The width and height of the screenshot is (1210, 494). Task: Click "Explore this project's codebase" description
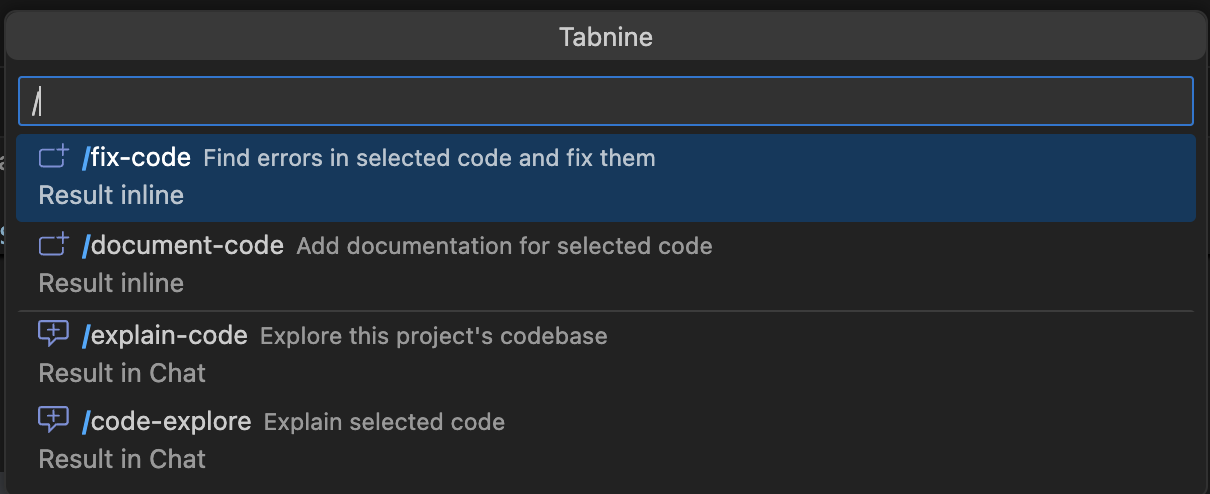pos(433,336)
